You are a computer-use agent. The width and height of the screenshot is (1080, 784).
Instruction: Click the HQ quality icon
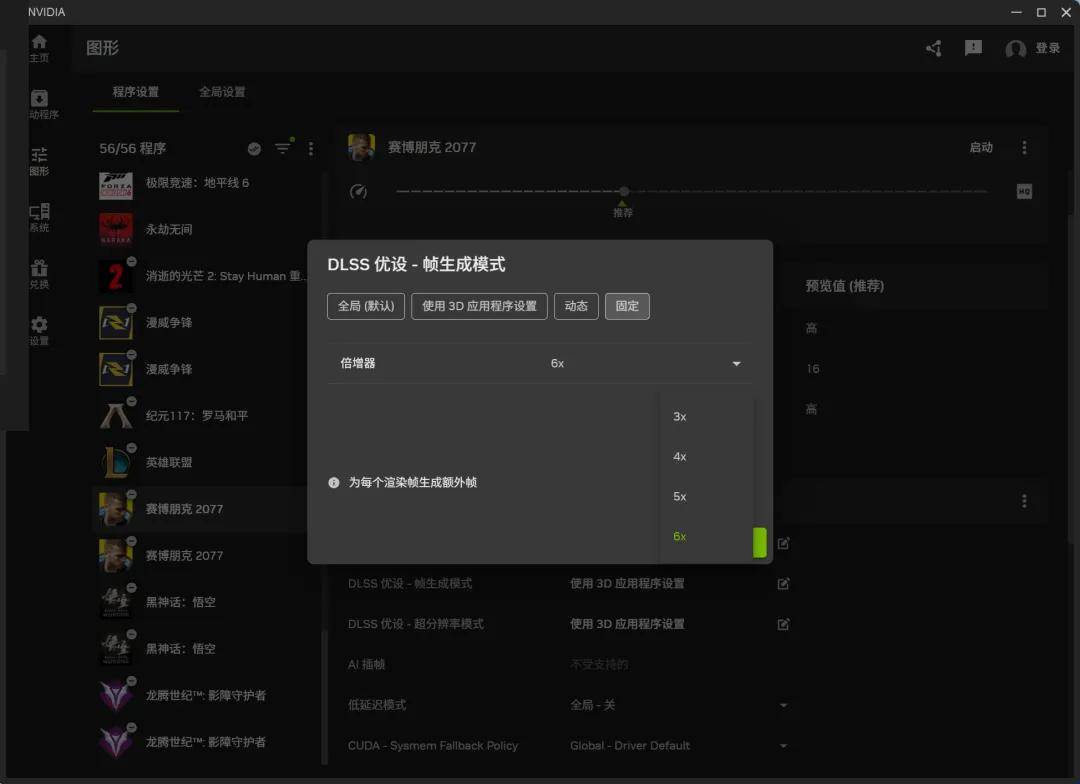point(1024,192)
